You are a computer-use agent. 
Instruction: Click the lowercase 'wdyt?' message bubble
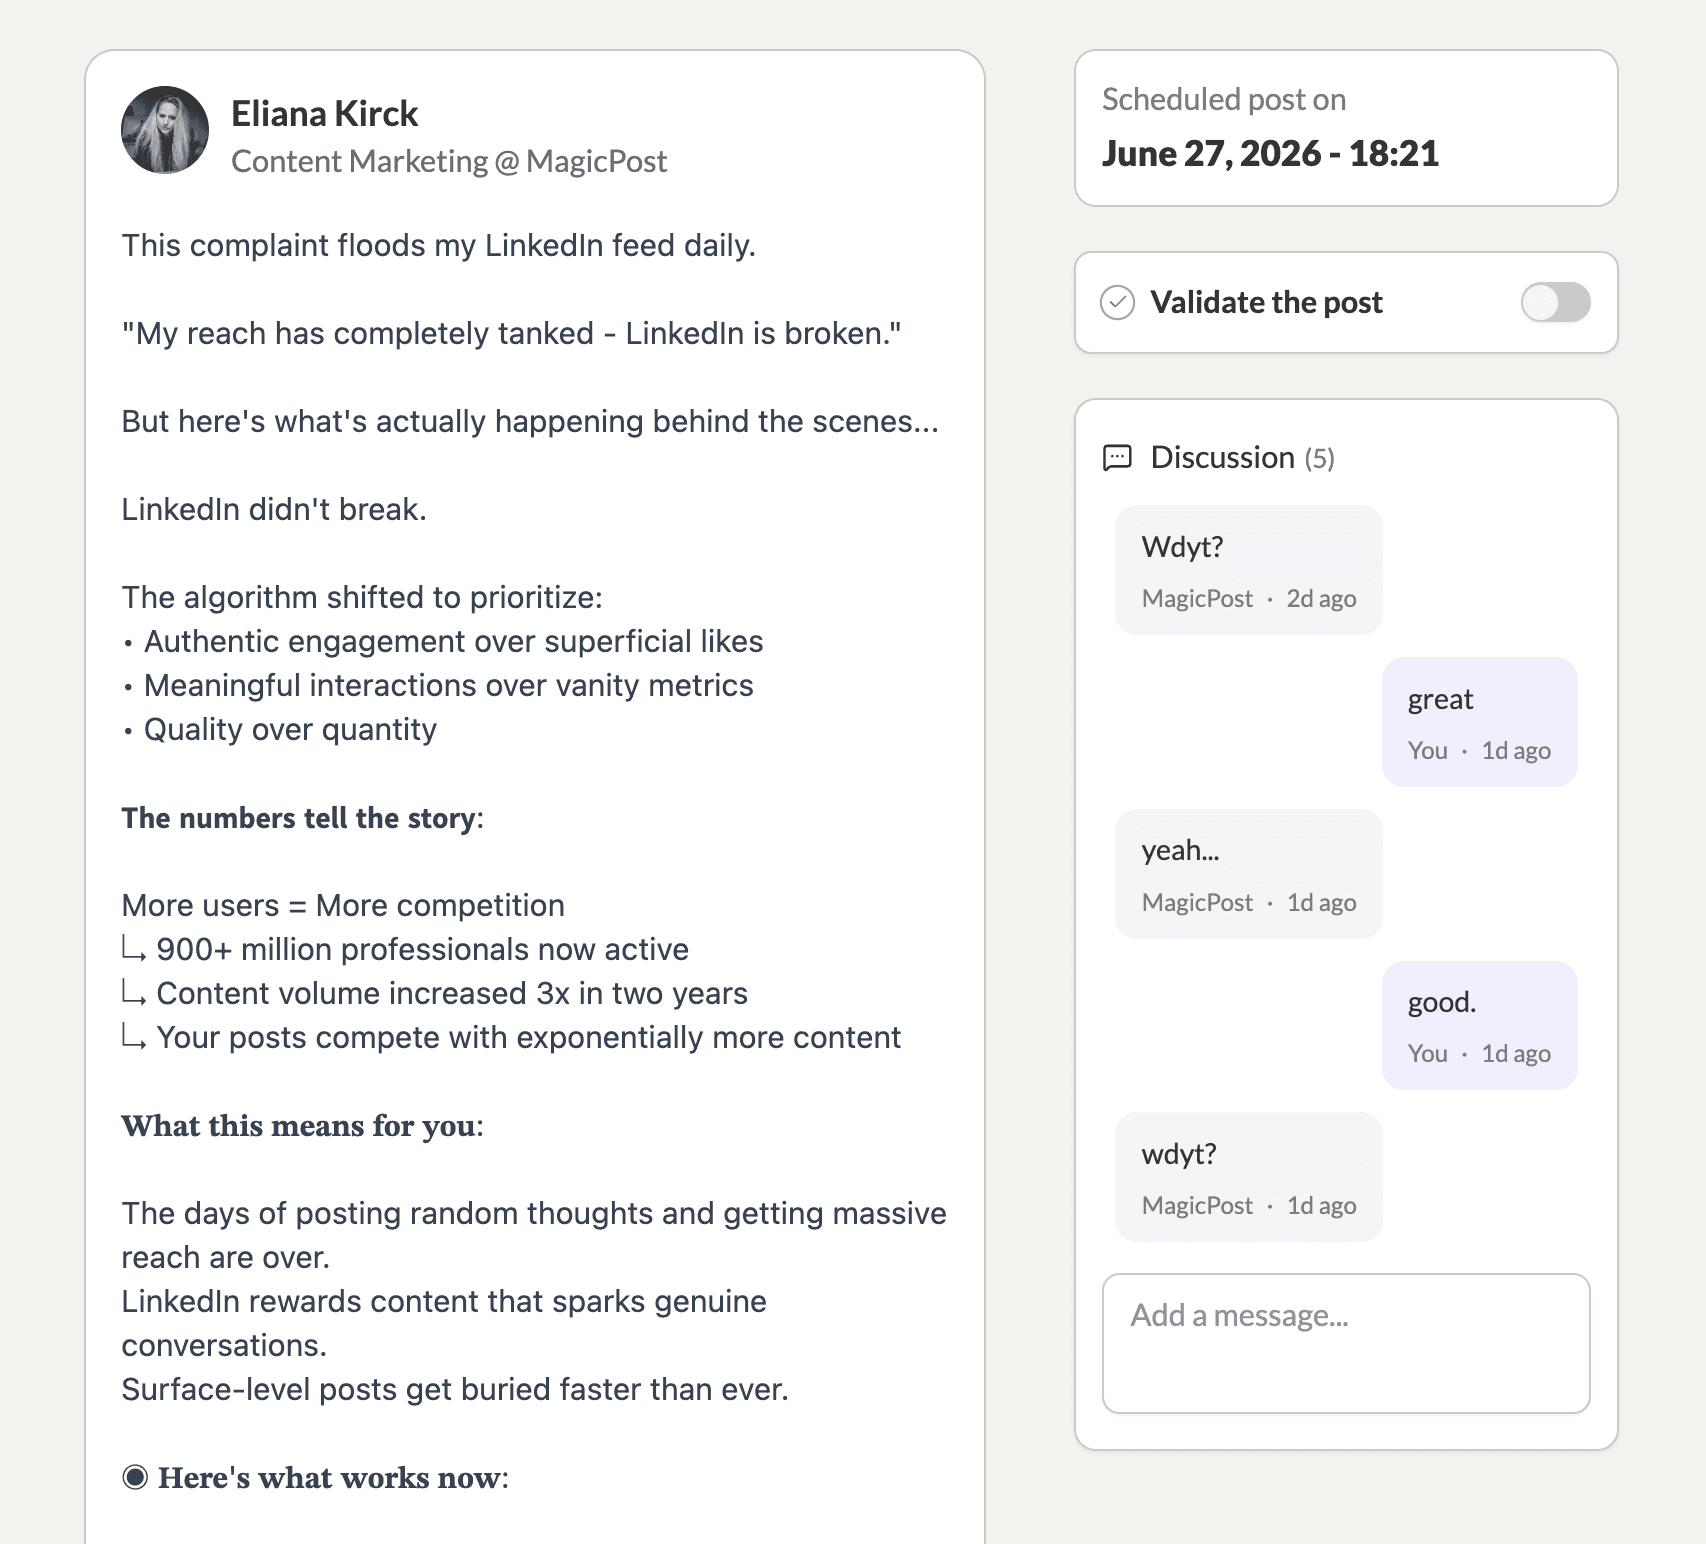pos(1248,1177)
